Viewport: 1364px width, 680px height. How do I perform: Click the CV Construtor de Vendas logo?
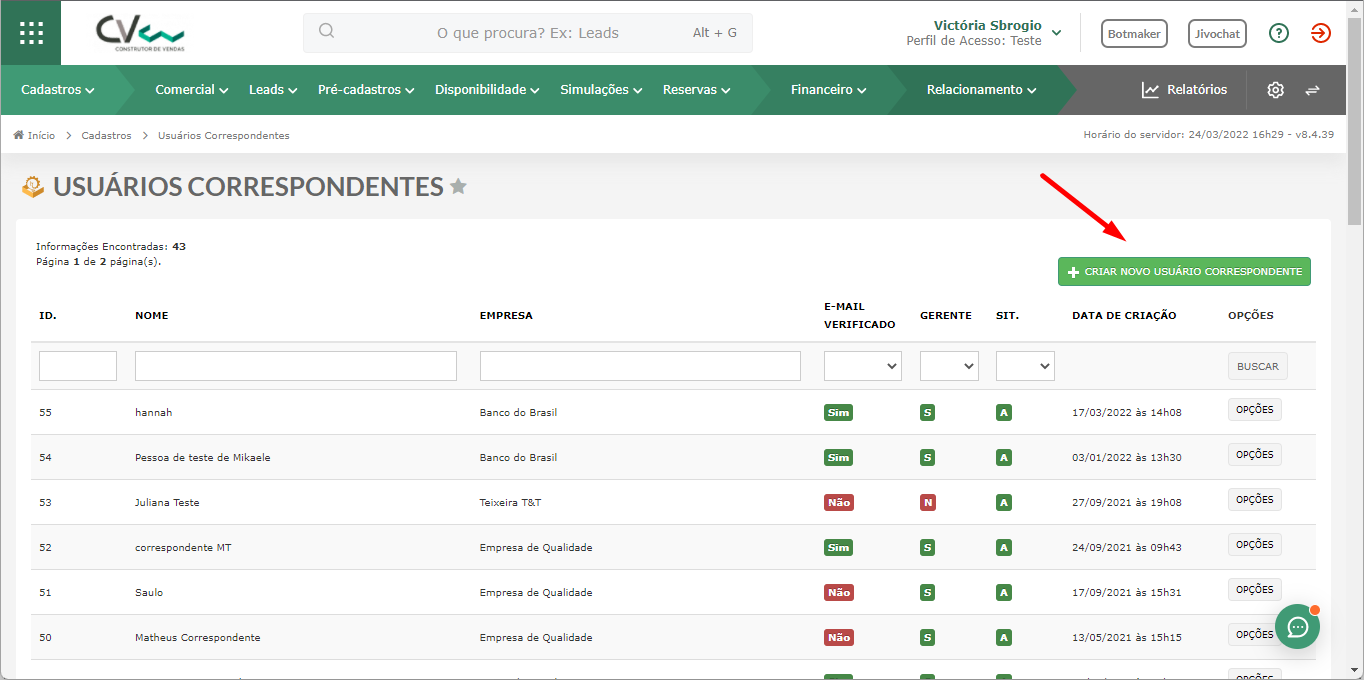pyautogui.click(x=140, y=33)
